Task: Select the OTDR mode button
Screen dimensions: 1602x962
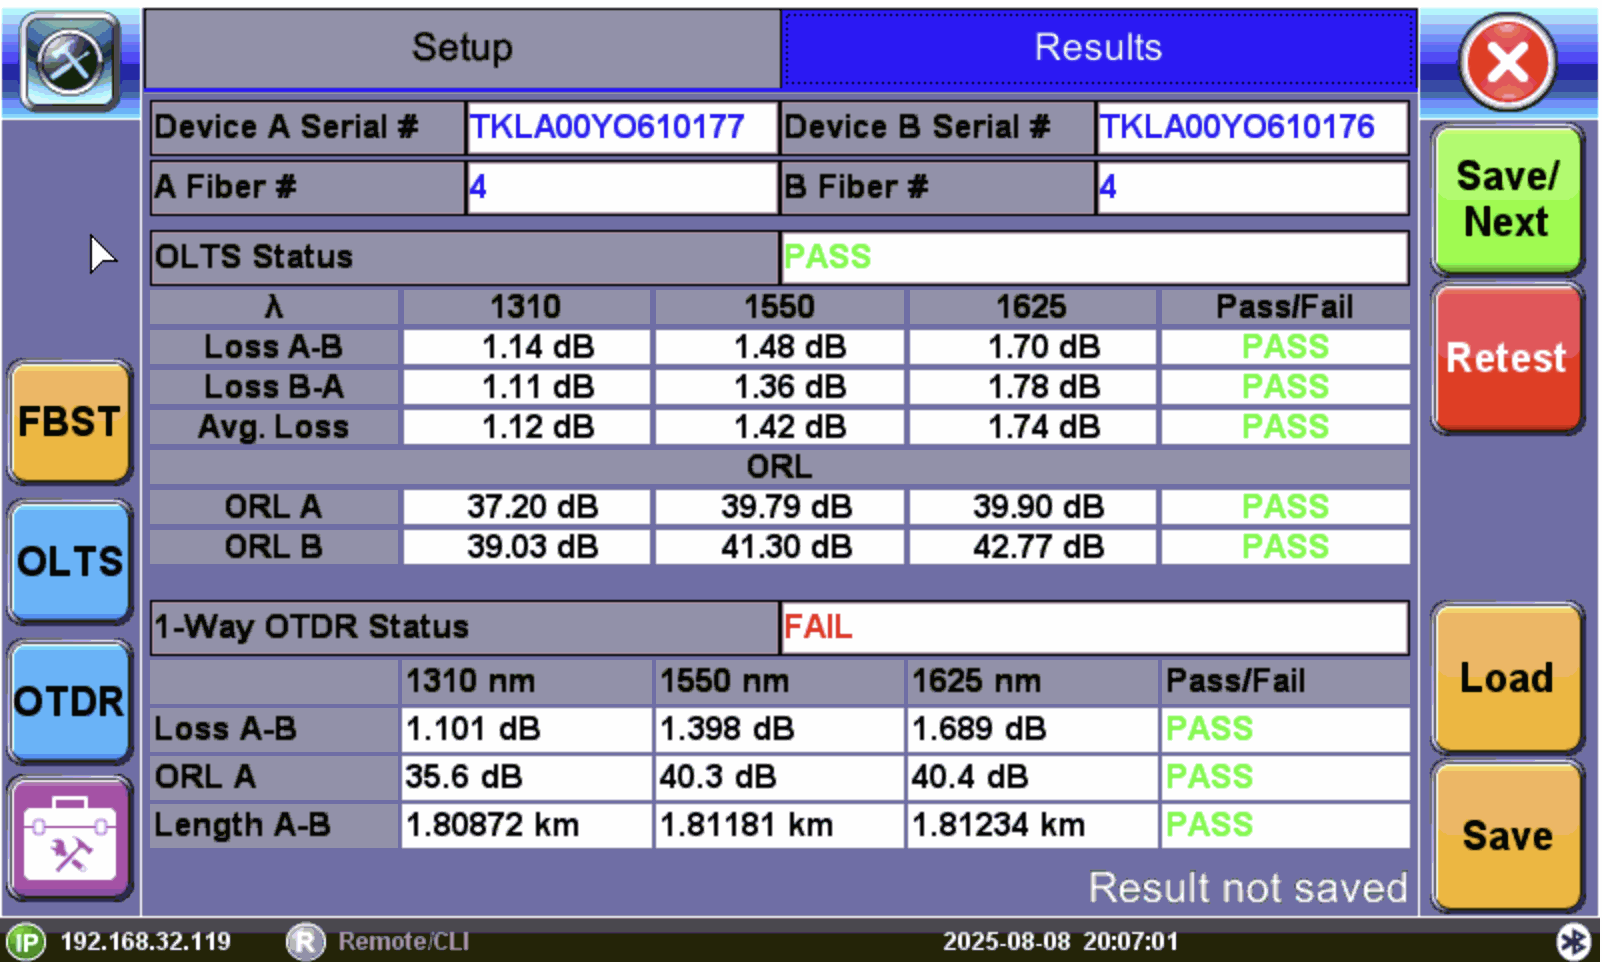Action: [x=70, y=702]
